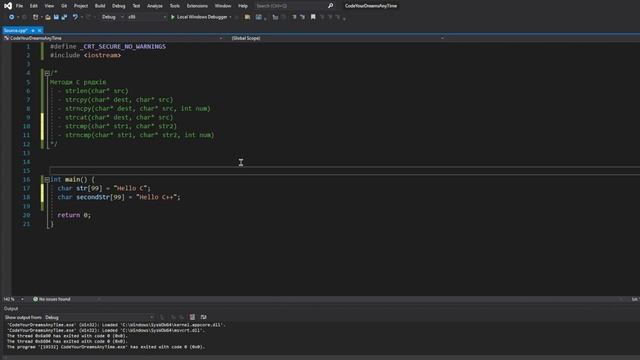Screen dimensions: 640x360
Task: Click the <iostream> include text
Action: (102, 56)
